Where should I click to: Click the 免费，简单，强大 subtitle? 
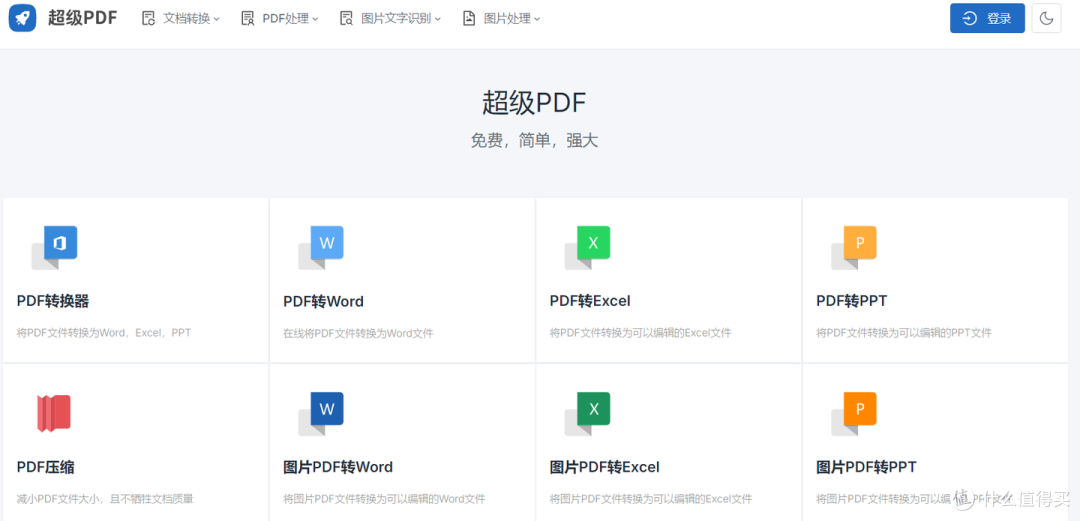[534, 141]
